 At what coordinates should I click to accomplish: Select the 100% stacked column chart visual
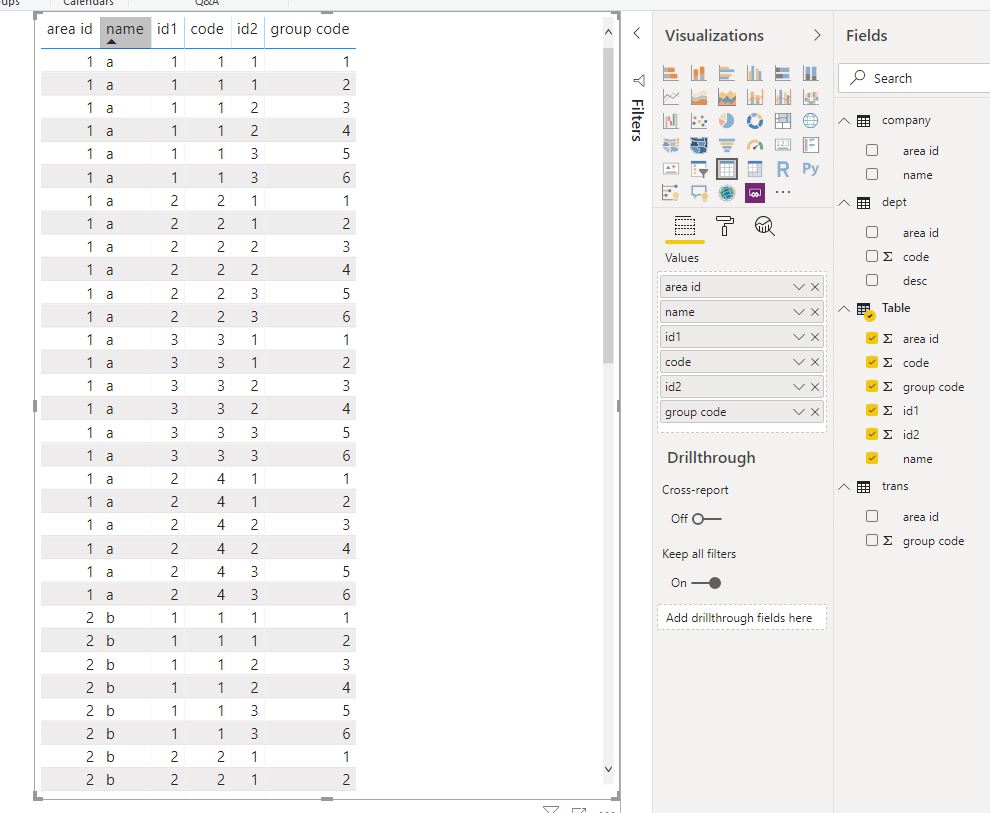point(811,73)
